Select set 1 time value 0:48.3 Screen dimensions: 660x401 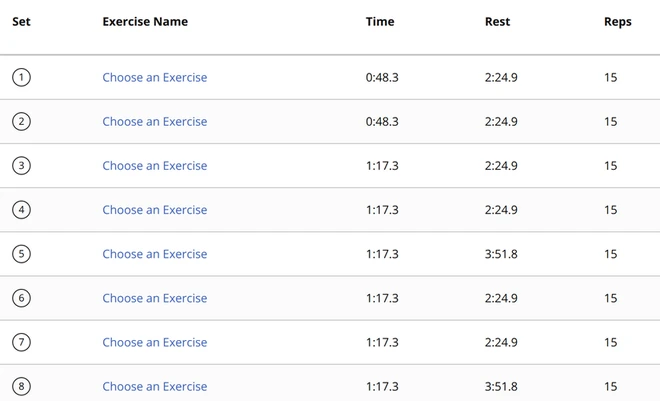coord(382,77)
